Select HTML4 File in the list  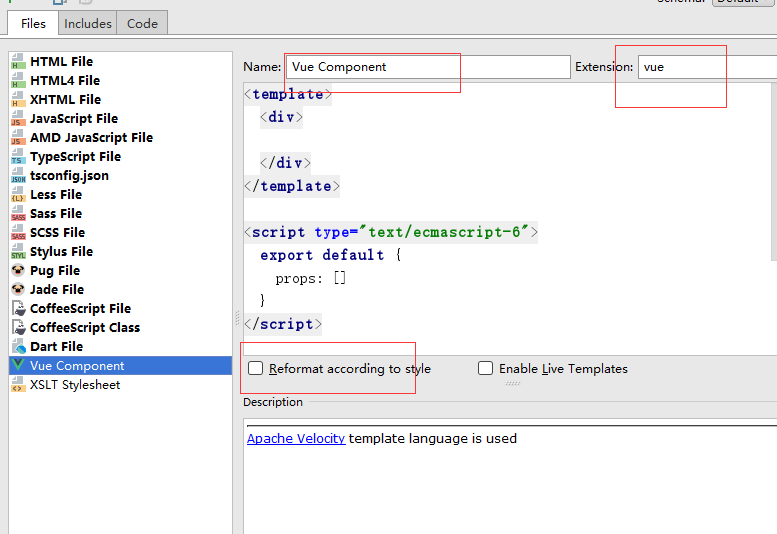(x=65, y=80)
